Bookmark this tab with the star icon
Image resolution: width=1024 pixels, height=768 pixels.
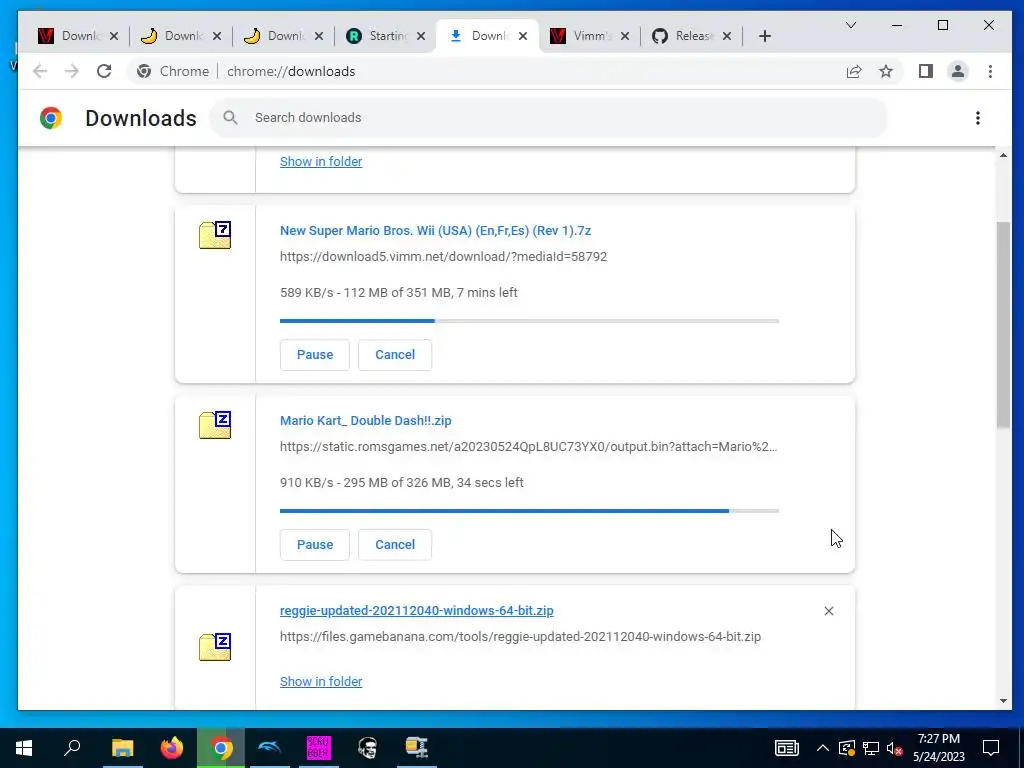point(886,71)
